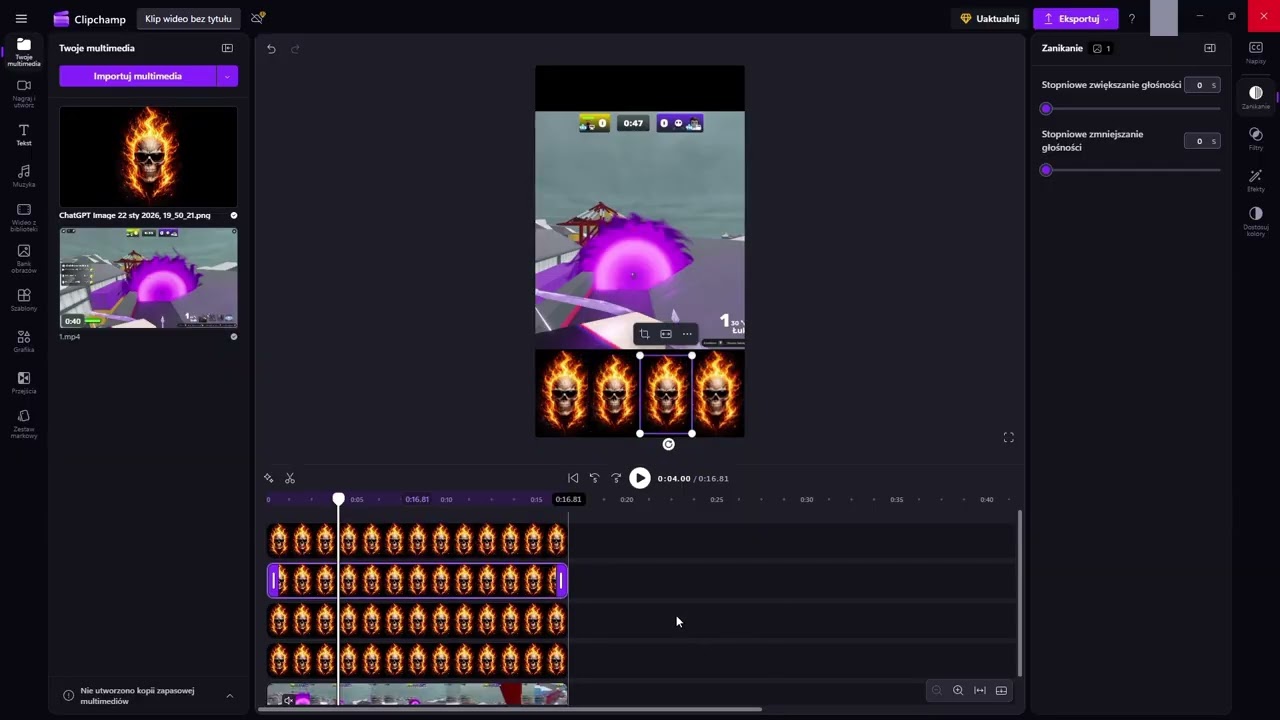Open more options on floating toolbar
Screen dimensions: 1280x720
coord(687,334)
